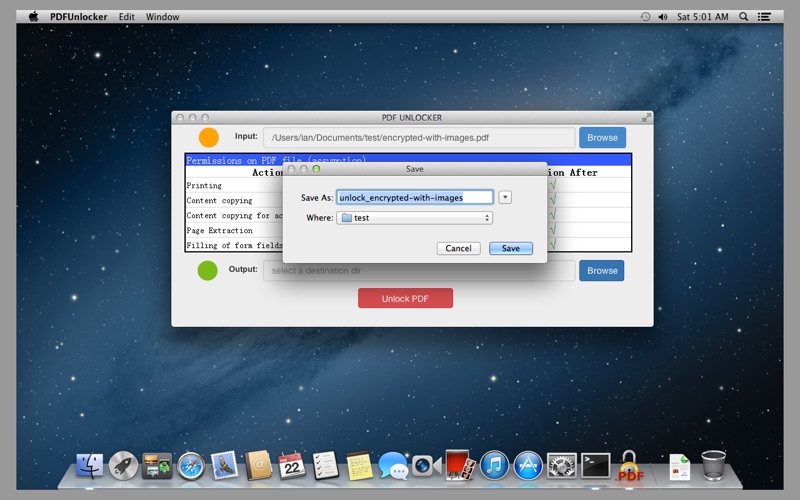This screenshot has height=500, width=800.
Task: Click the green Output status circle
Action: click(208, 270)
